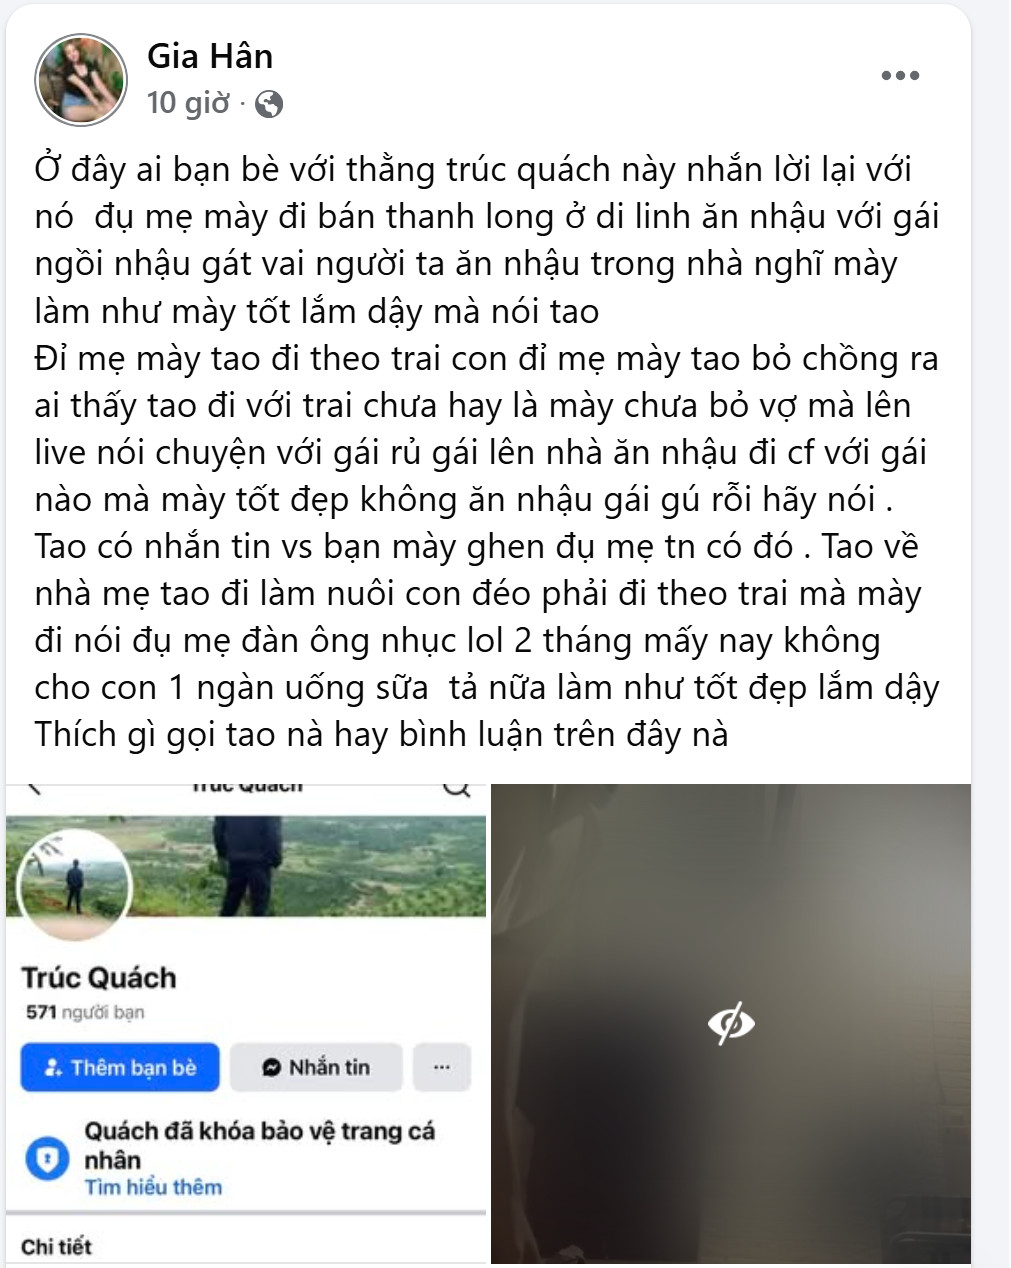1011x1268 pixels.
Task: Click the Chi tiết section heading
Action: point(56,1246)
